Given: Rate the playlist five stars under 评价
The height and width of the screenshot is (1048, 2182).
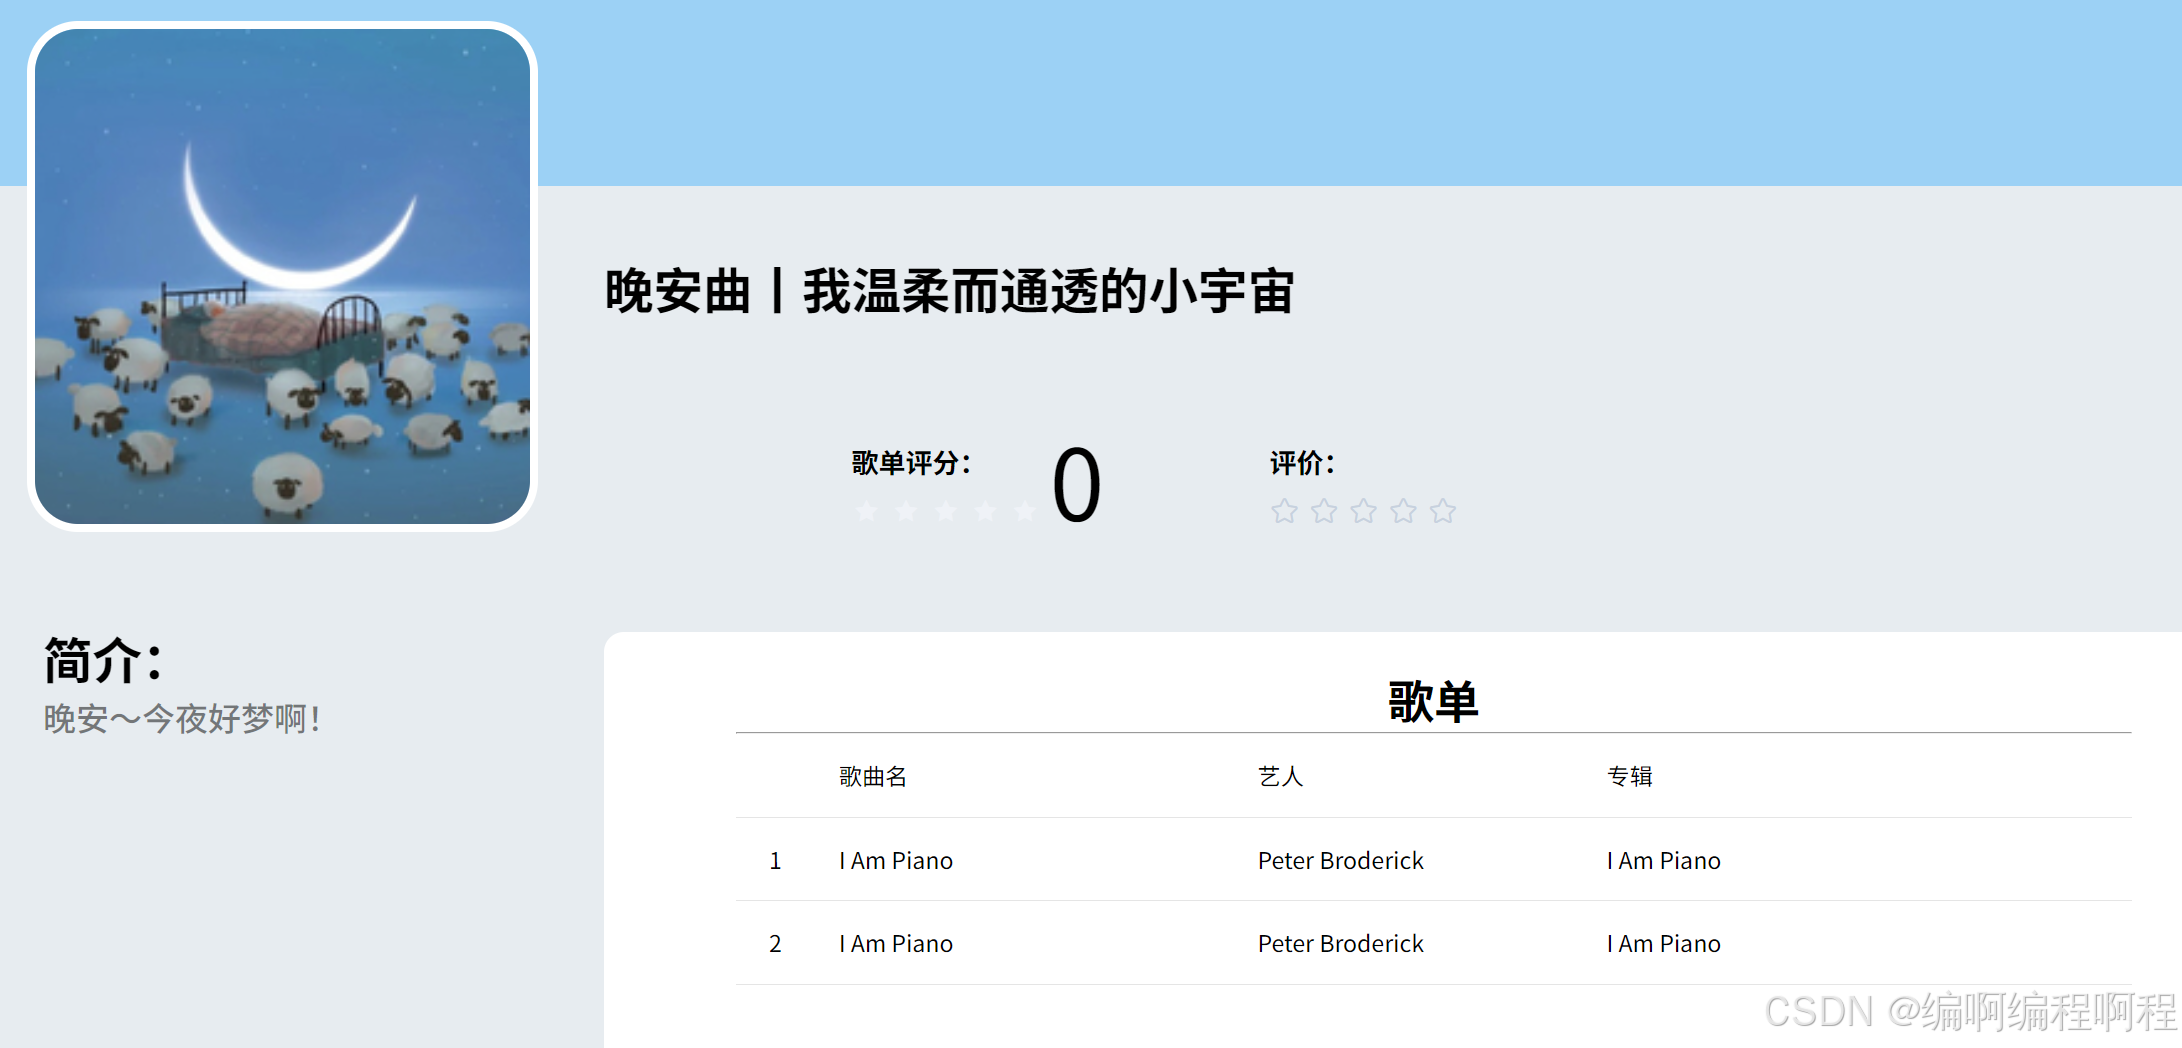Looking at the screenshot, I should (1443, 511).
